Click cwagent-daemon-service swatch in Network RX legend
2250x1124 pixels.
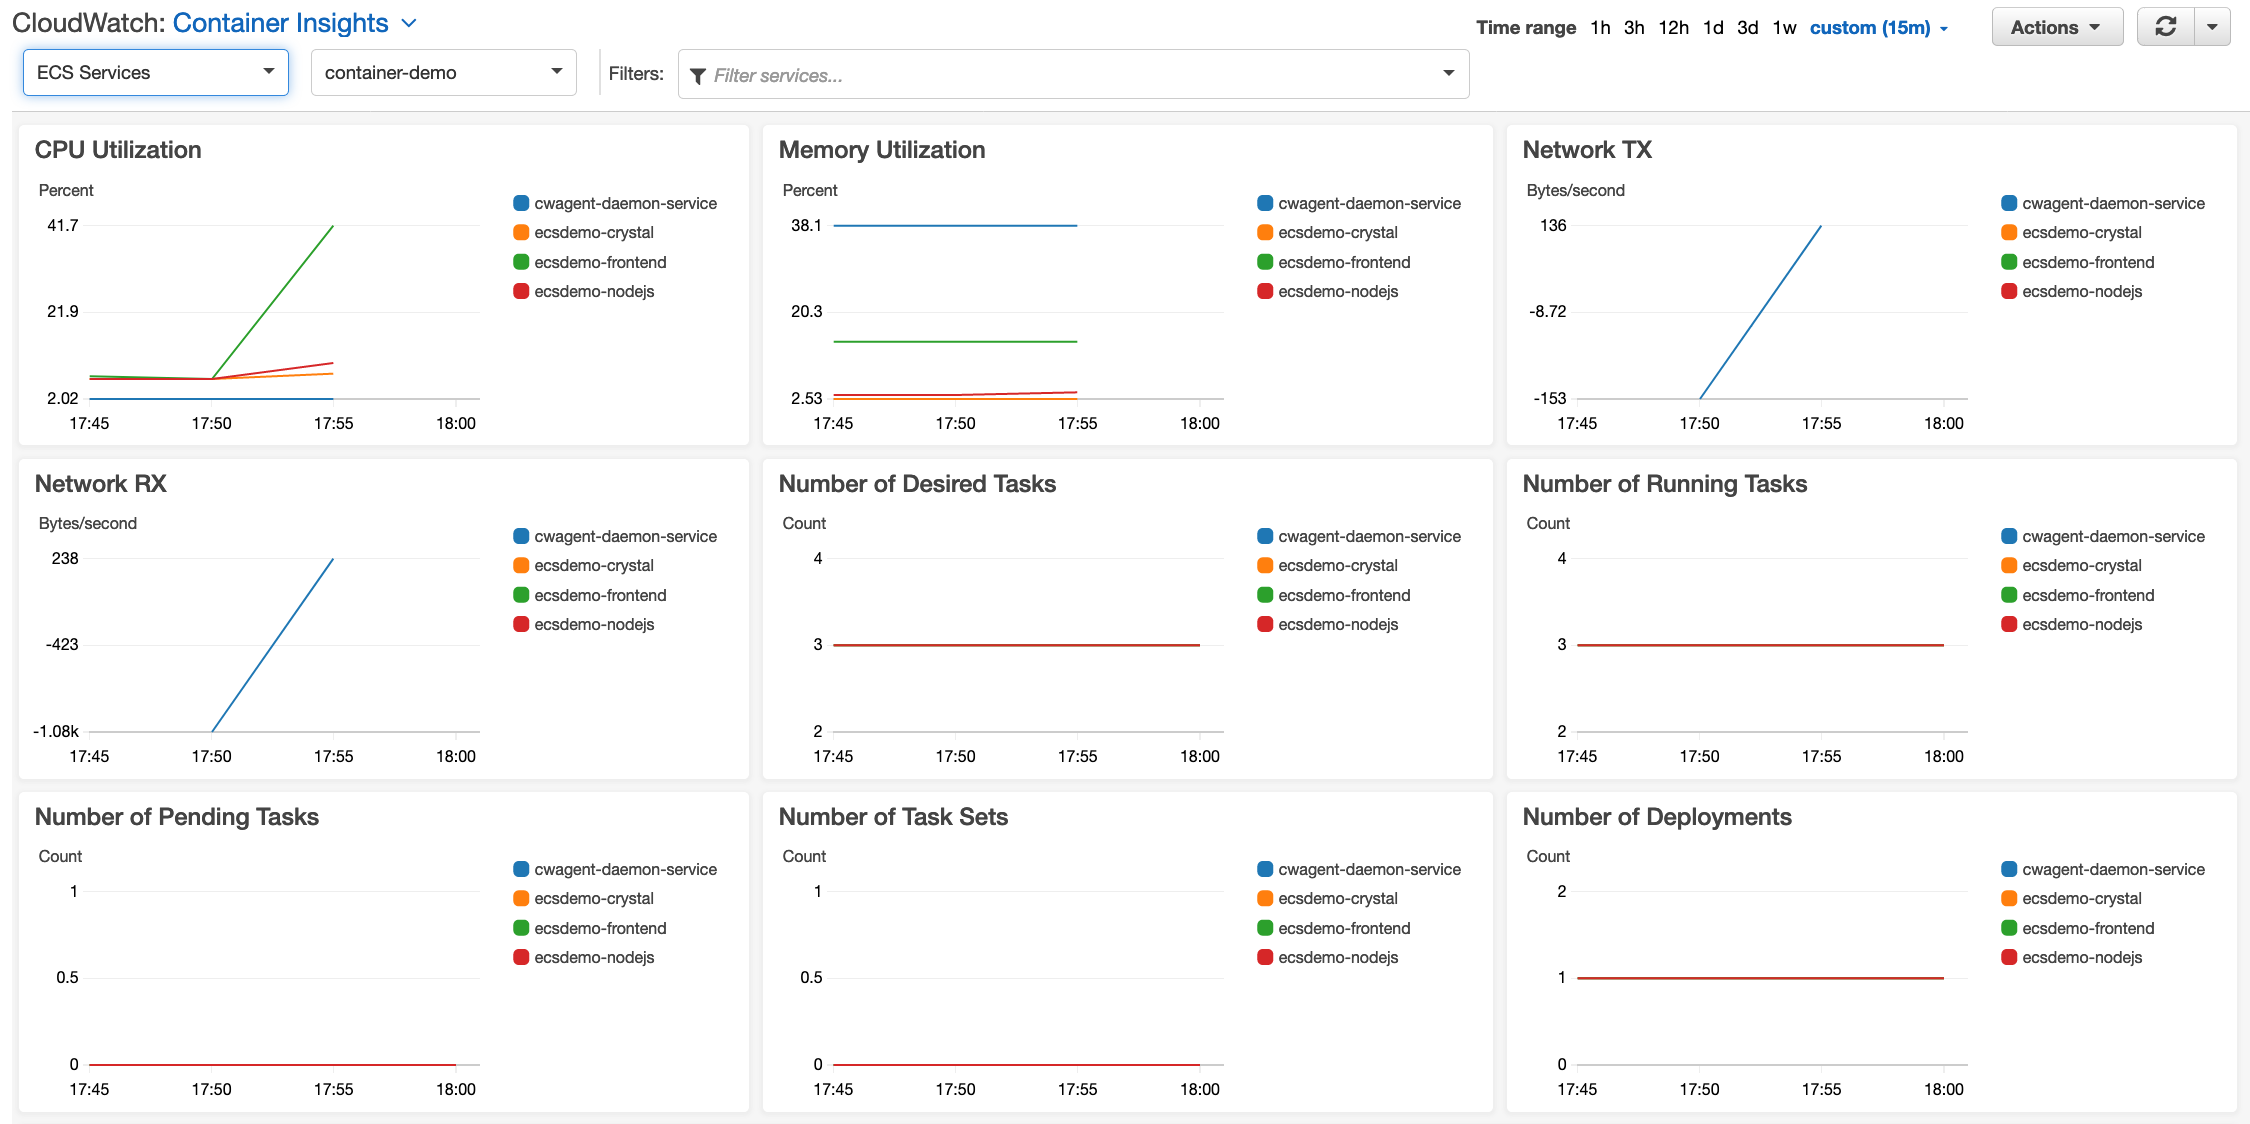521,536
